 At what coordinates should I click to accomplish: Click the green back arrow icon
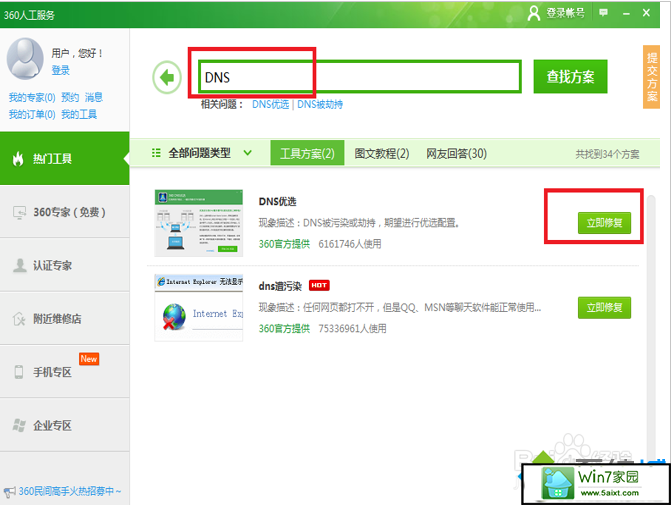pos(167,77)
